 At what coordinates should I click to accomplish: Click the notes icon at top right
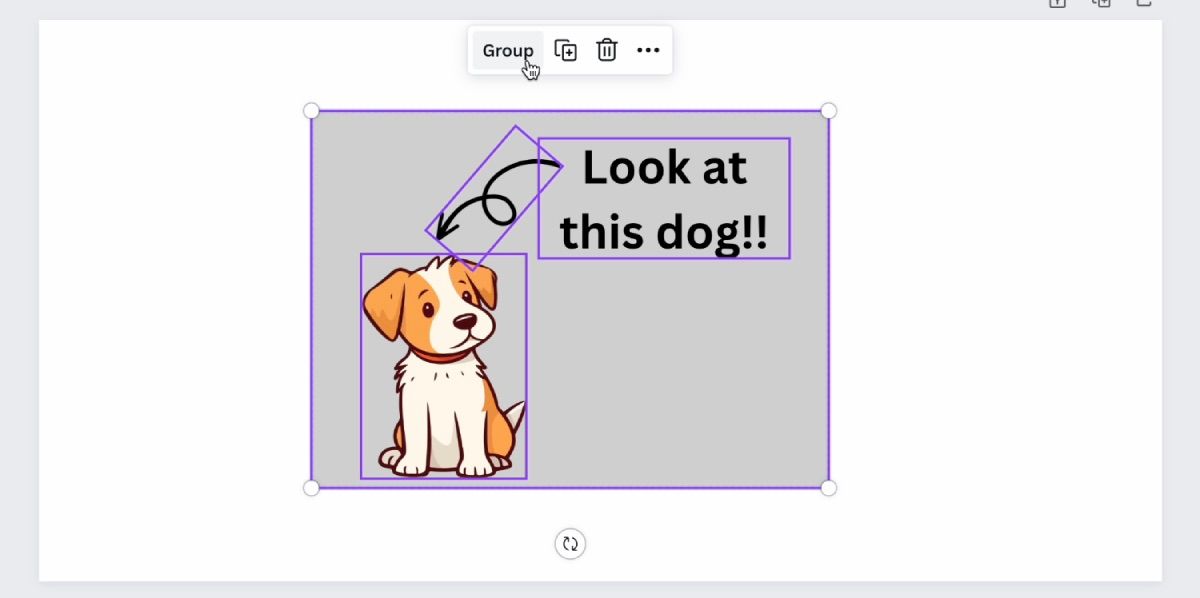1058,4
